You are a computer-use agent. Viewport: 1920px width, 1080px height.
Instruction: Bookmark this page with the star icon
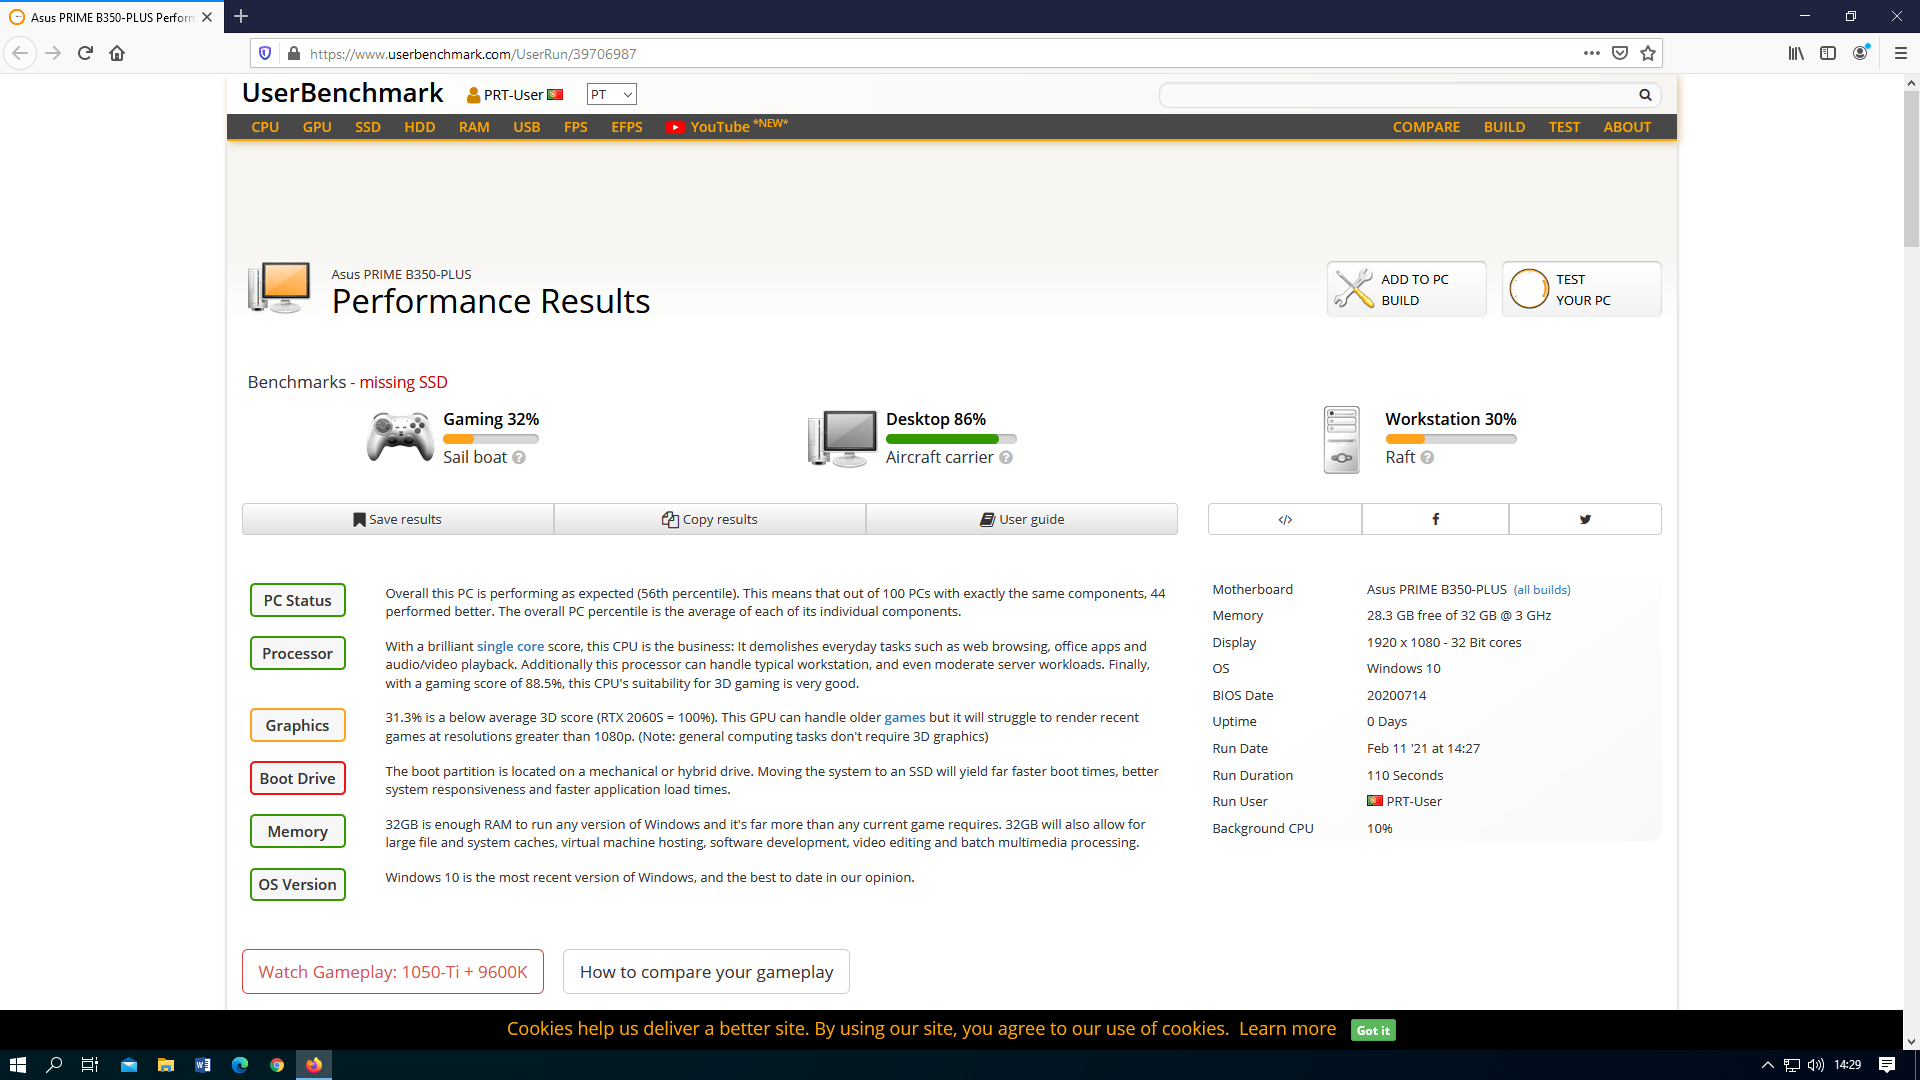1648,54
